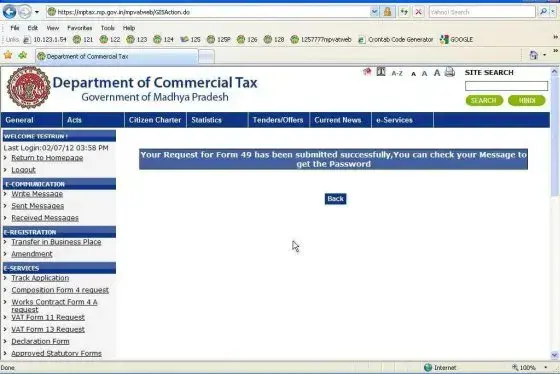
Task: Click the browser Back arrow icon
Action: tap(10, 12)
